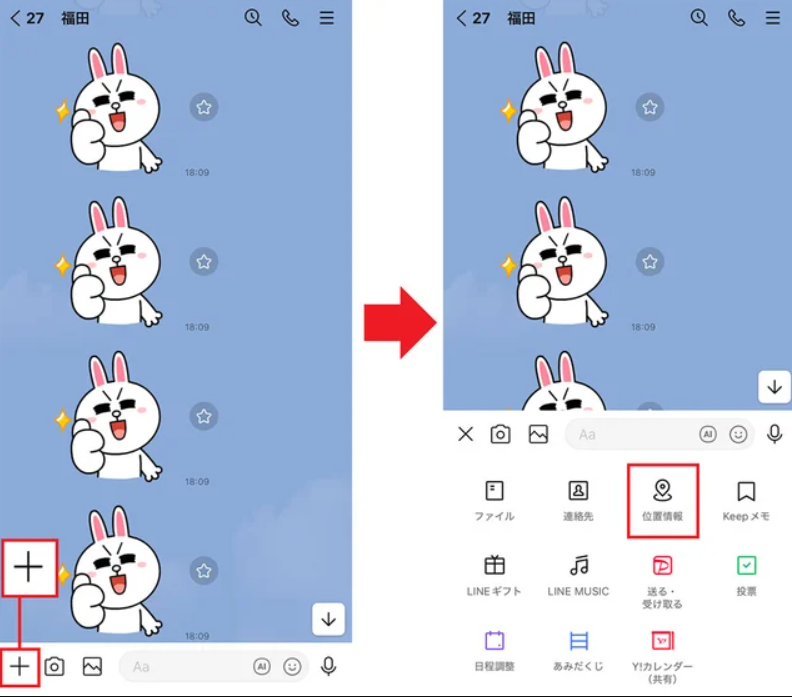Close the attachment menu with the X
Screen dimensions: 792x697
tap(466, 434)
